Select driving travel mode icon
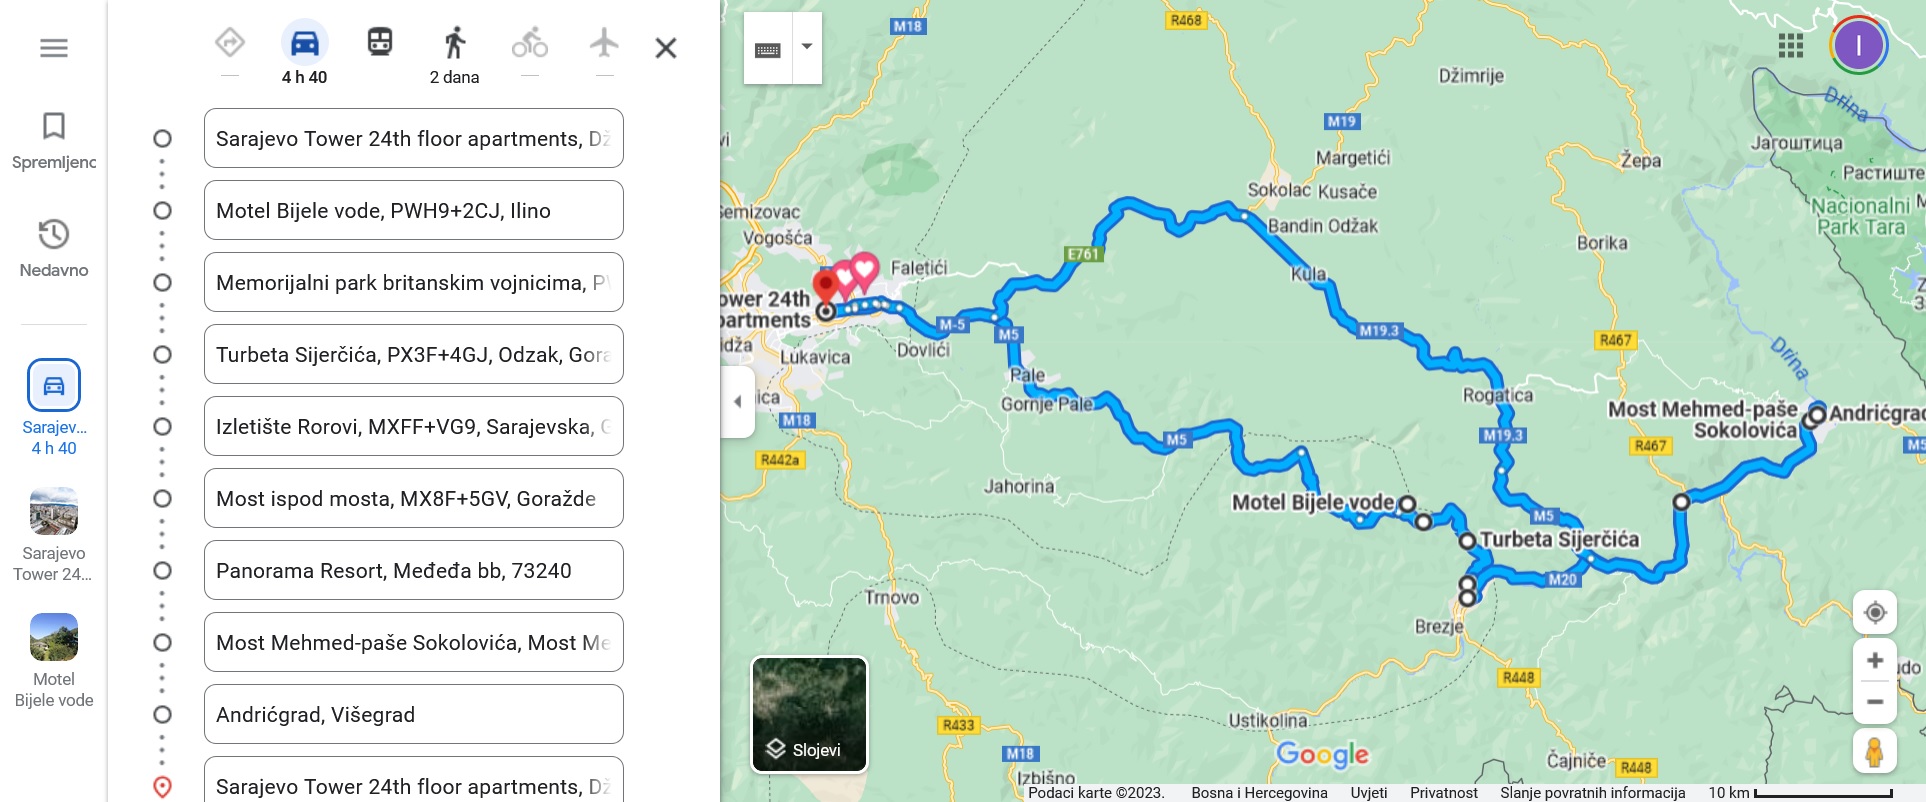The width and height of the screenshot is (1926, 802). coord(304,43)
